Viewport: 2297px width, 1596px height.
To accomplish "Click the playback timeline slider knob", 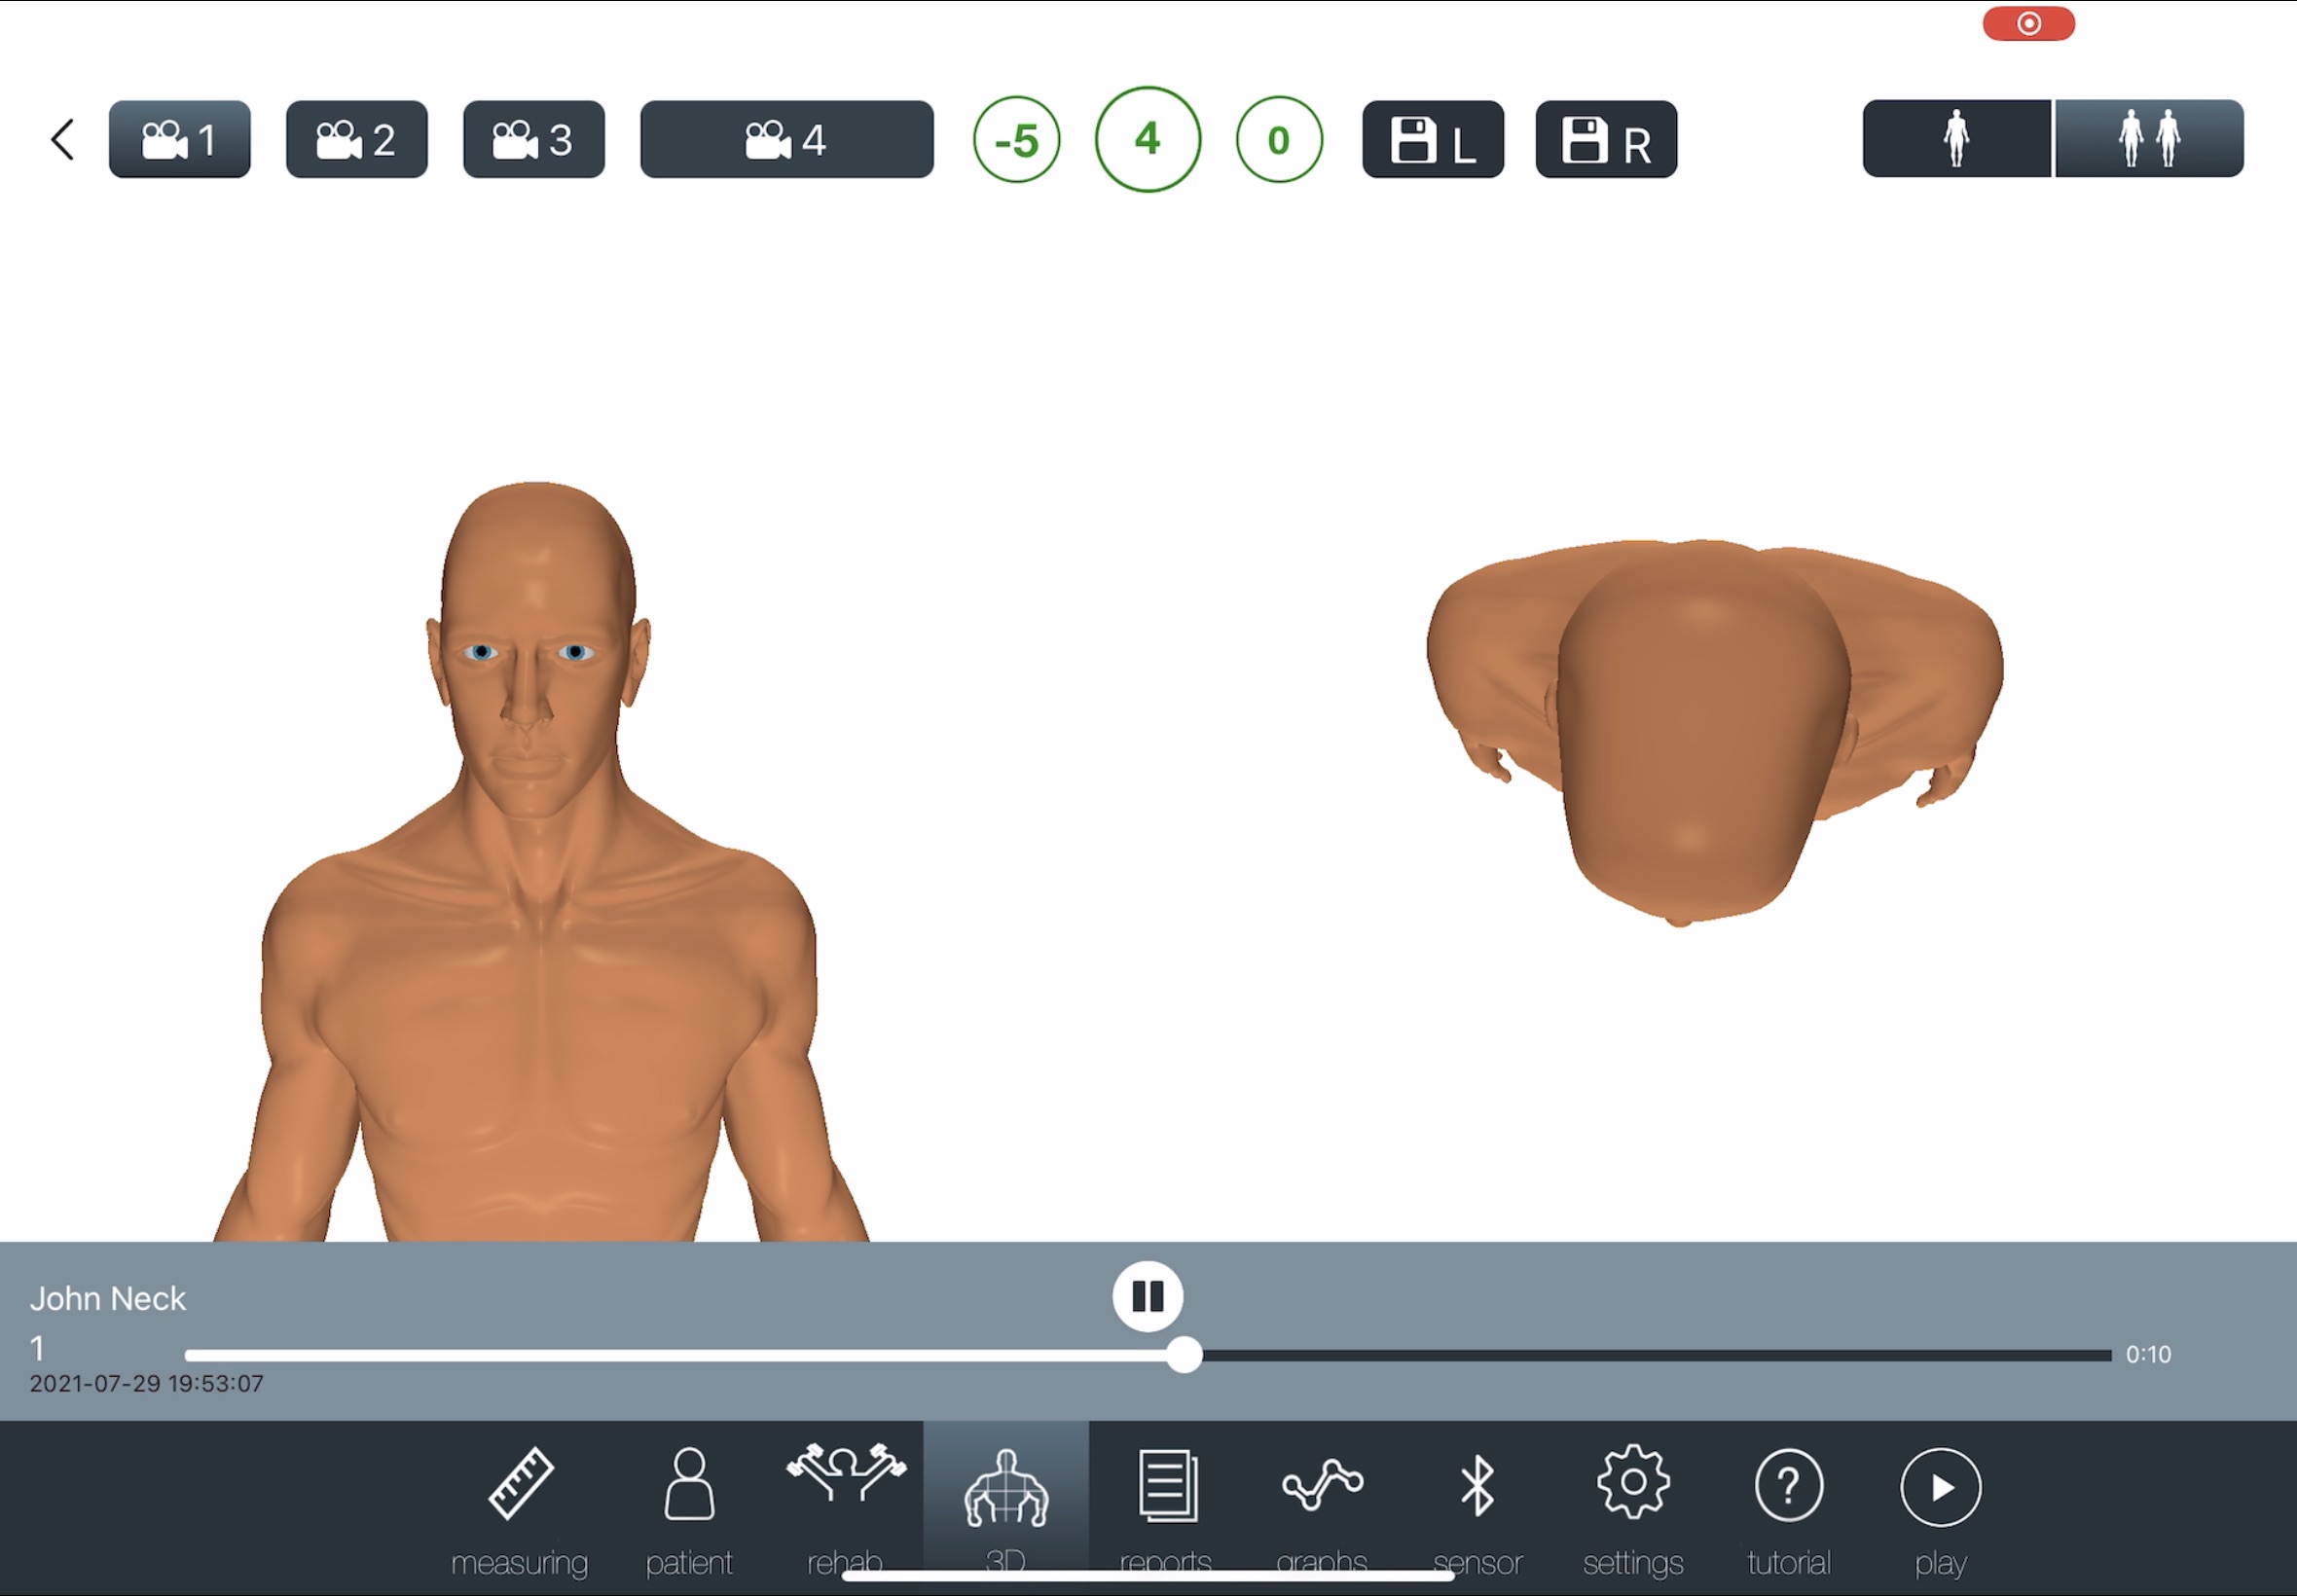I will [1184, 1355].
